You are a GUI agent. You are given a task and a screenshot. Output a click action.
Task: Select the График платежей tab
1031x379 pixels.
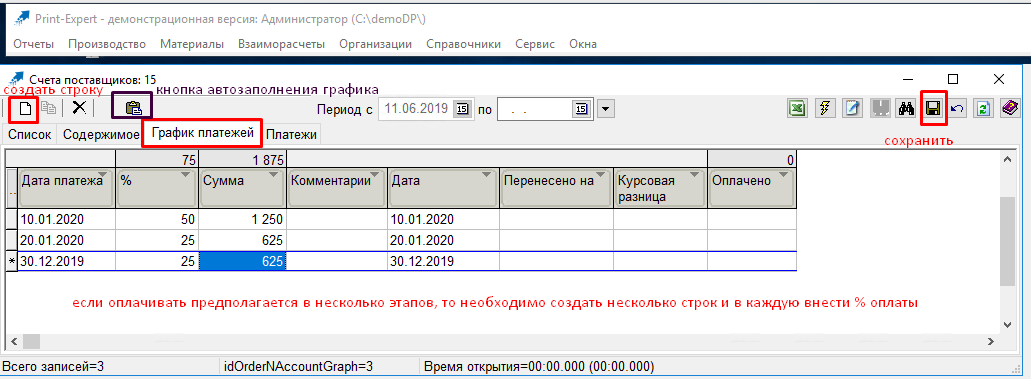click(x=203, y=133)
